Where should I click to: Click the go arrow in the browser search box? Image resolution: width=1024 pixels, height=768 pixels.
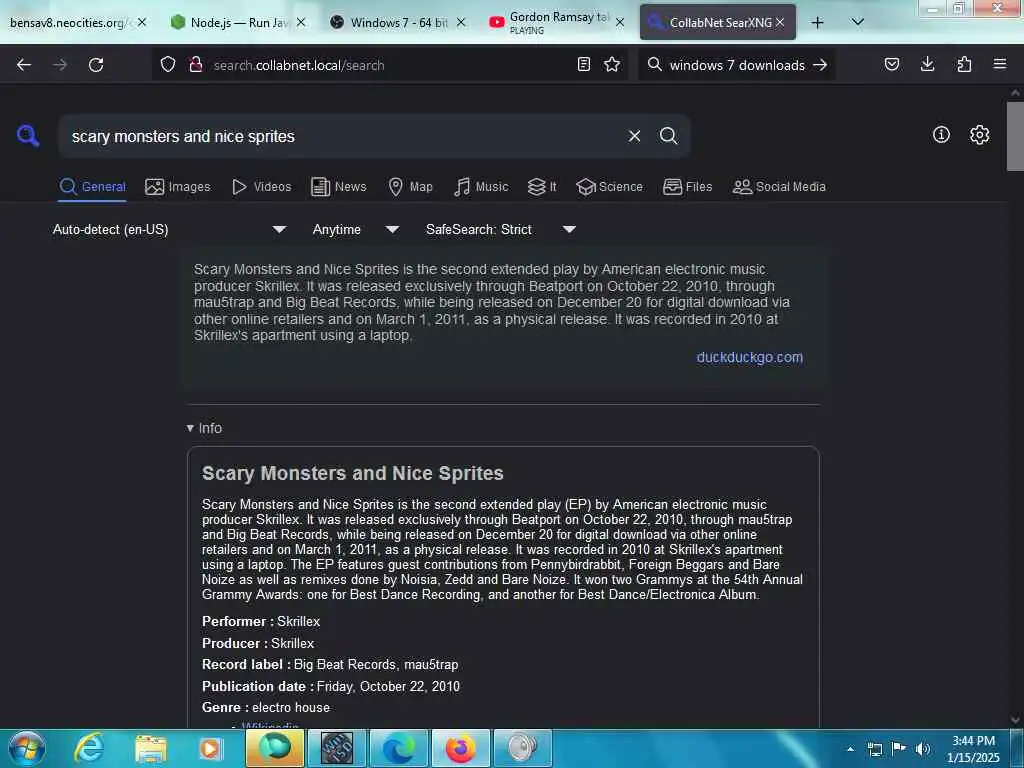[x=820, y=65]
